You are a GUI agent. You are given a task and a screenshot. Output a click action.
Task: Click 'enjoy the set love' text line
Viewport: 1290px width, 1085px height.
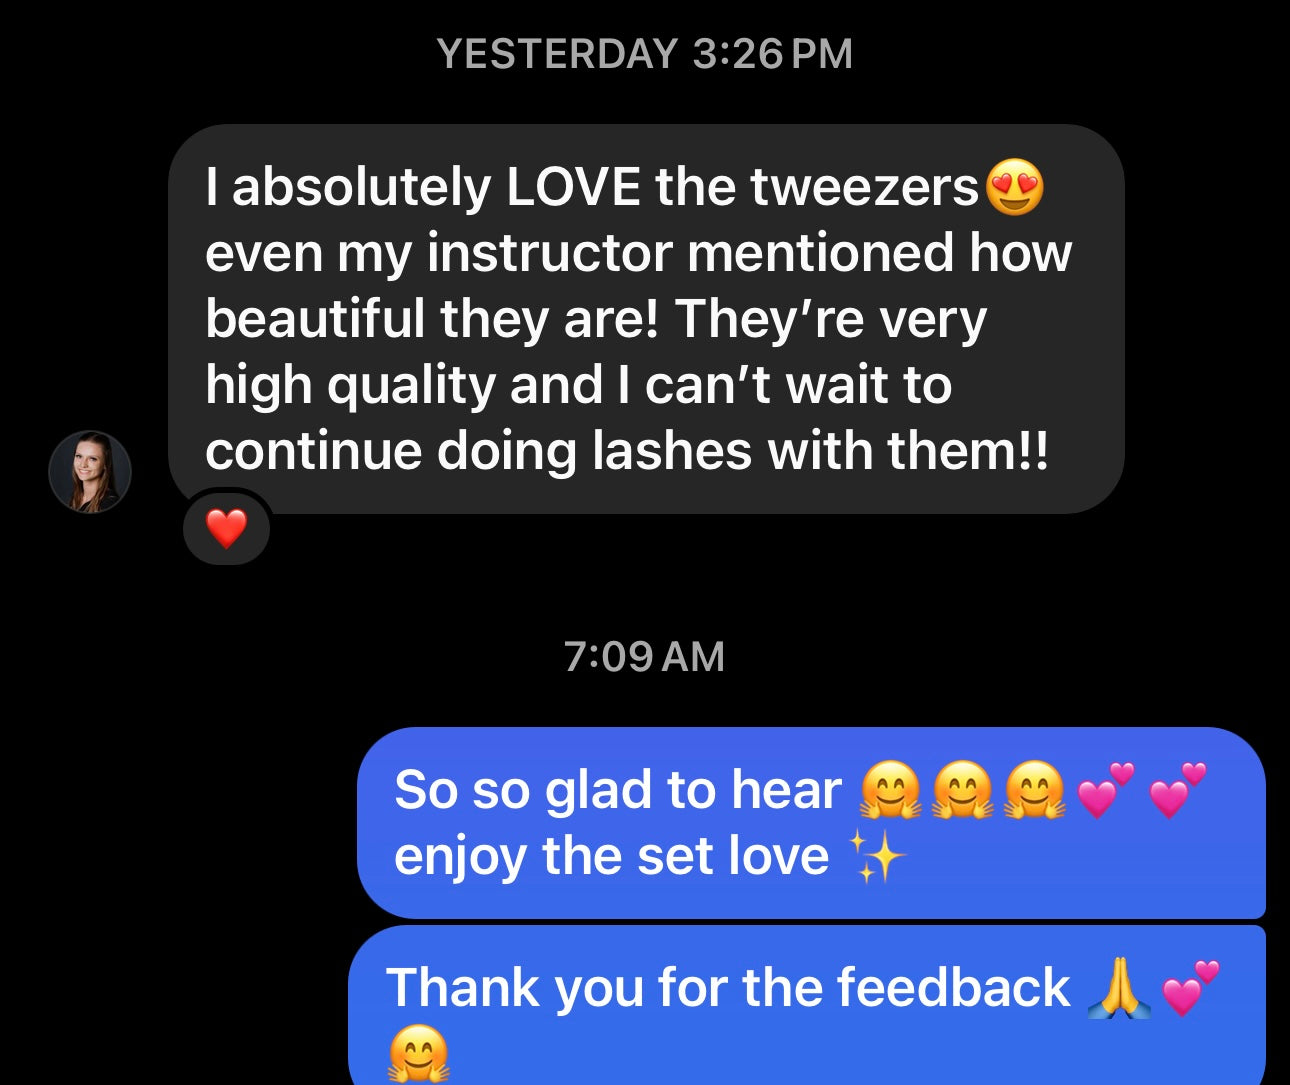click(611, 857)
